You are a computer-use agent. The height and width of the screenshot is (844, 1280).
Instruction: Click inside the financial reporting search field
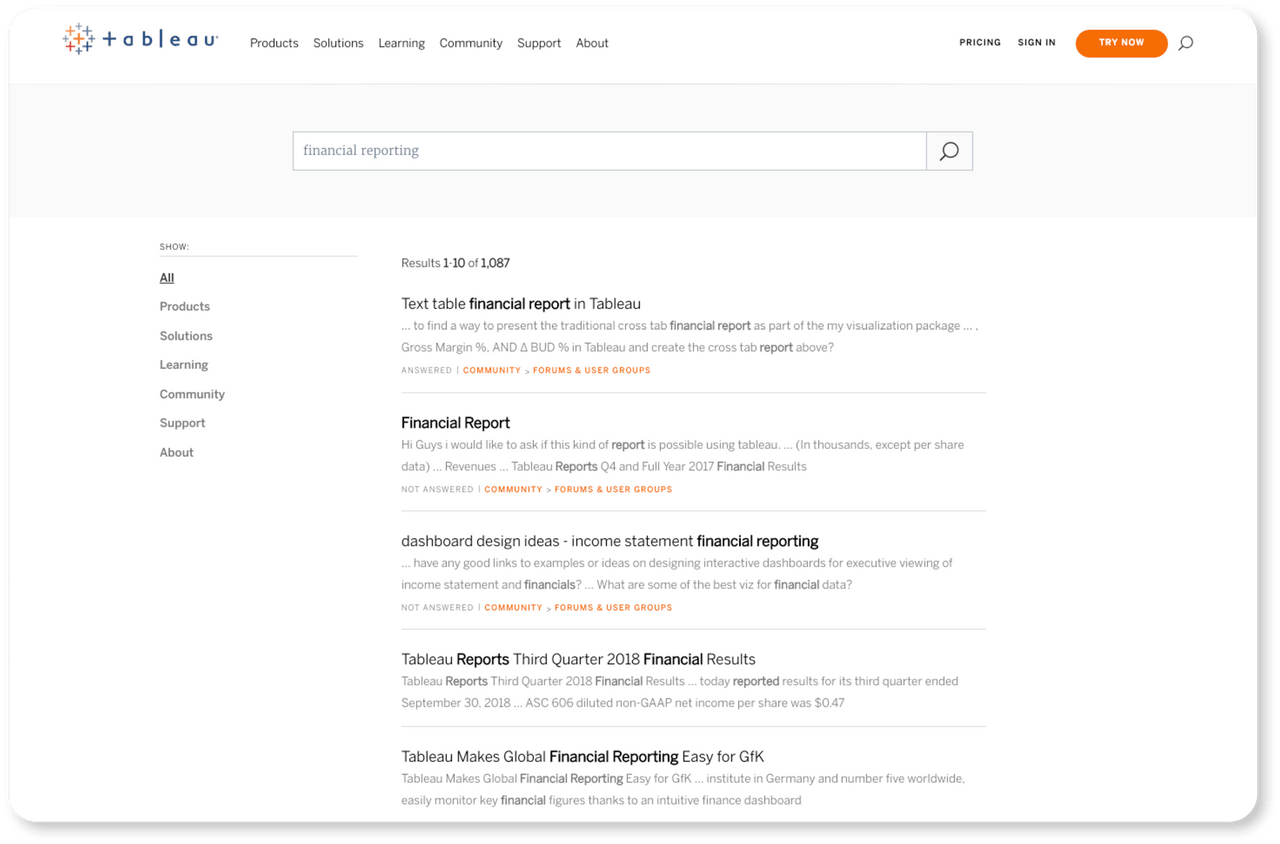(x=609, y=151)
